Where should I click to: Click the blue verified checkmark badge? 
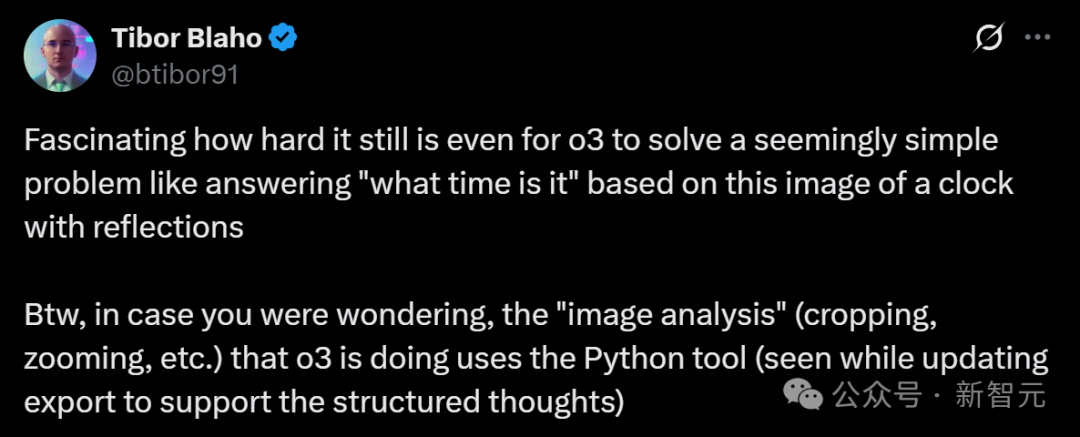tap(282, 38)
